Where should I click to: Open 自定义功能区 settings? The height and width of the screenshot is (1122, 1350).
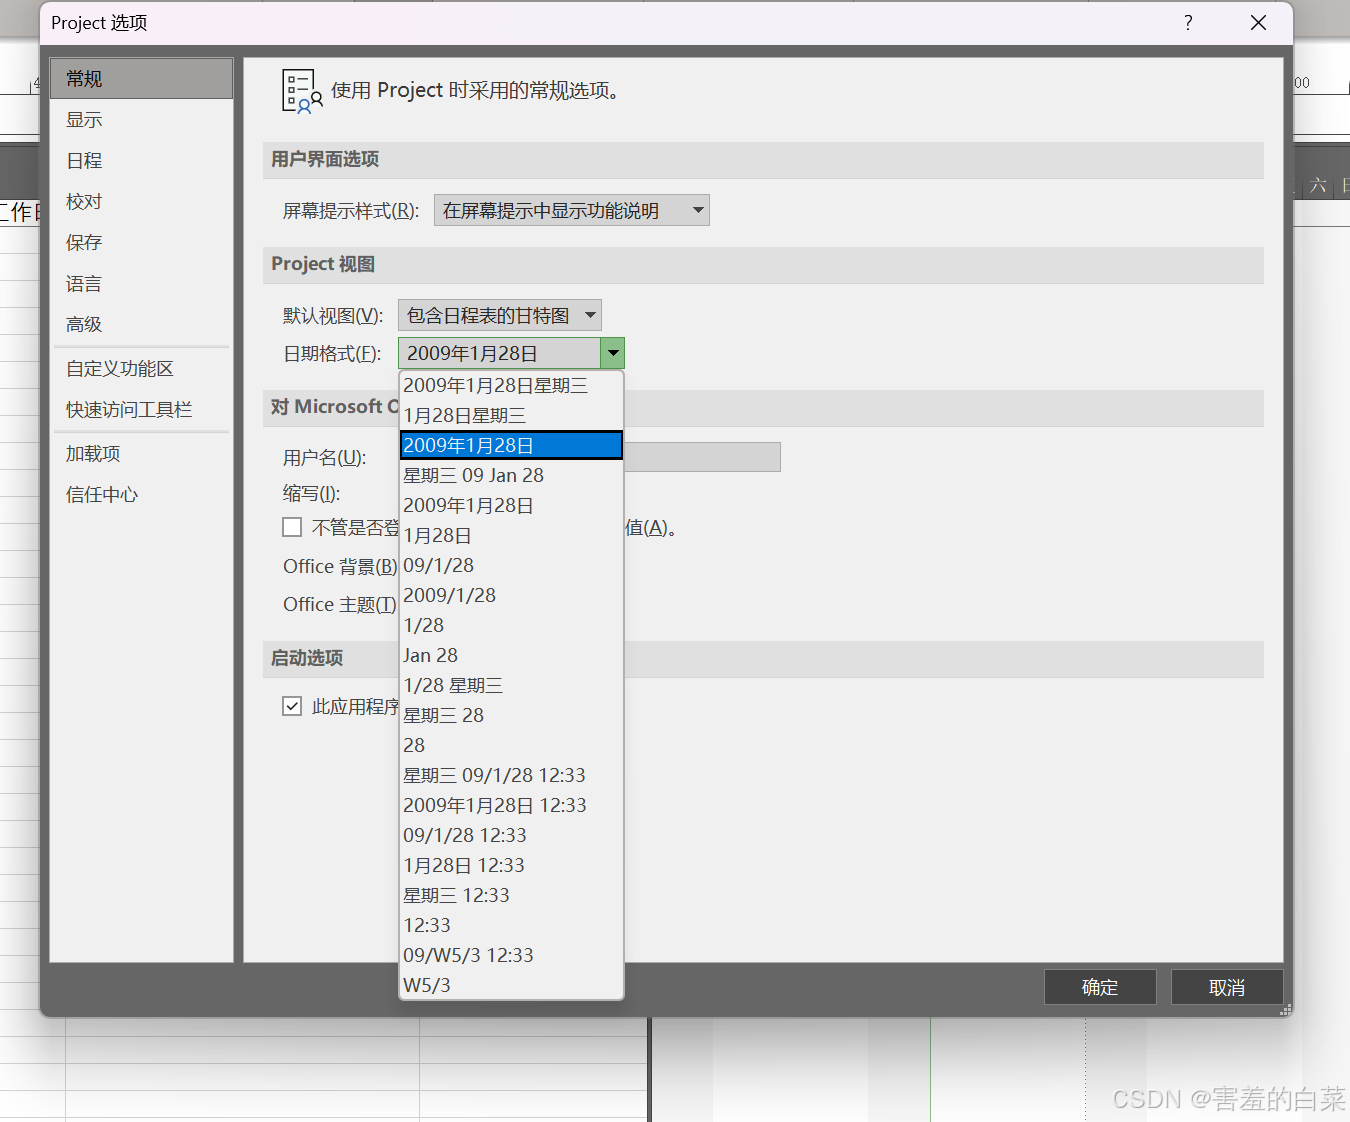[x=141, y=369]
